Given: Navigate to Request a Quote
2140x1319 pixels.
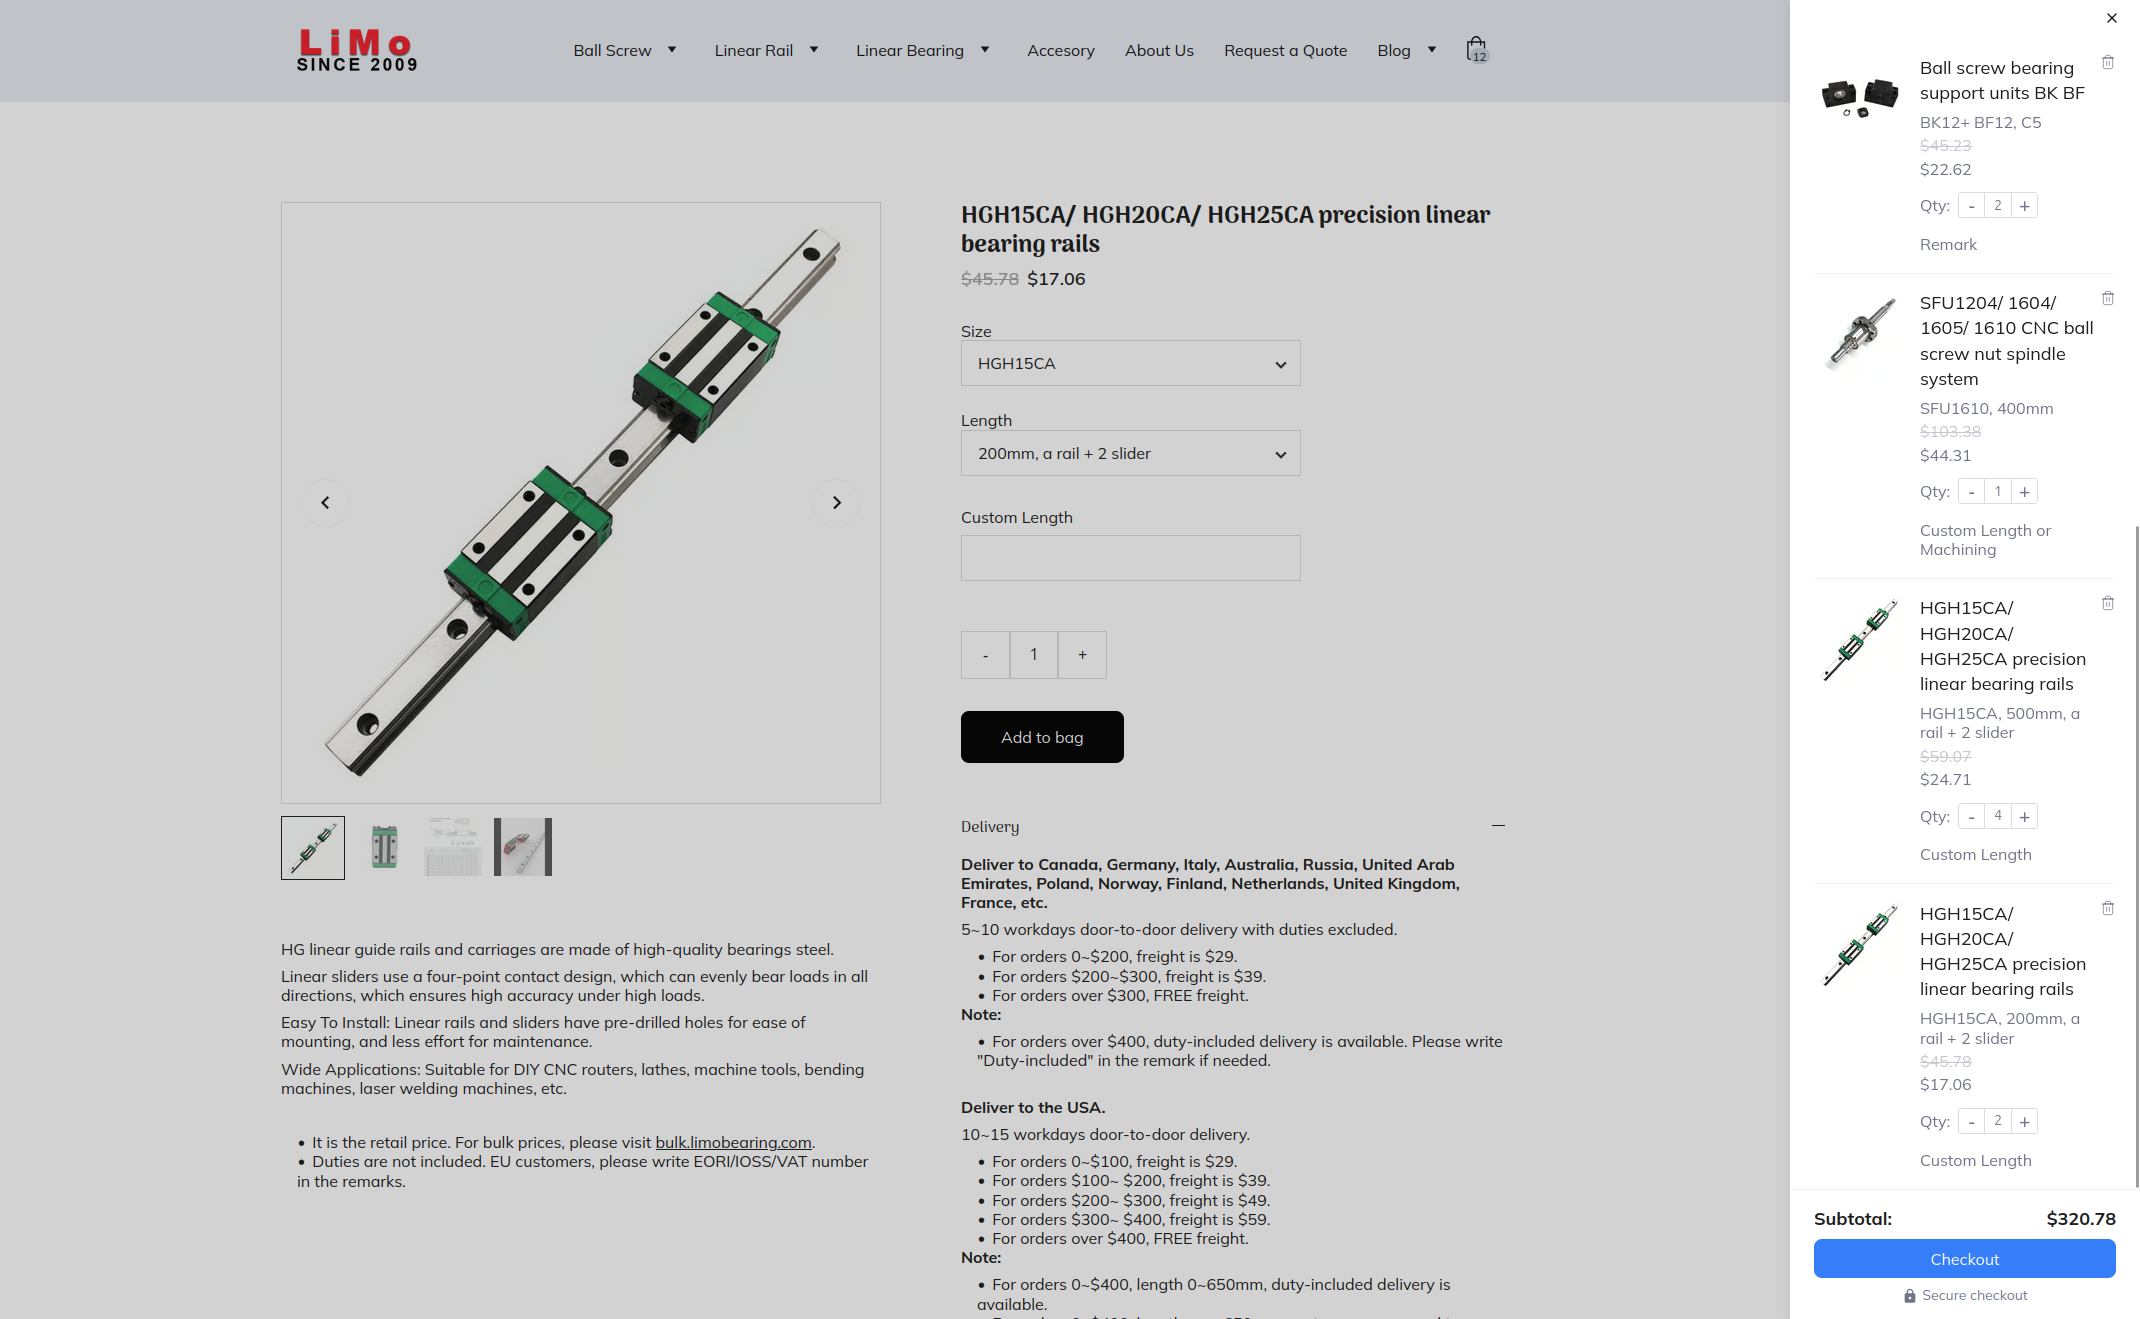Looking at the screenshot, I should tap(1285, 50).
